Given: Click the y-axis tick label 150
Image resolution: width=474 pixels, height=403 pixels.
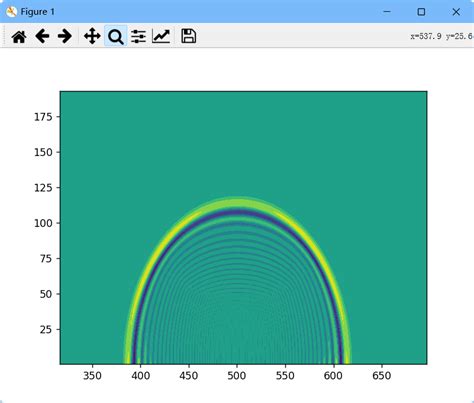Looking at the screenshot, I should coord(43,152).
